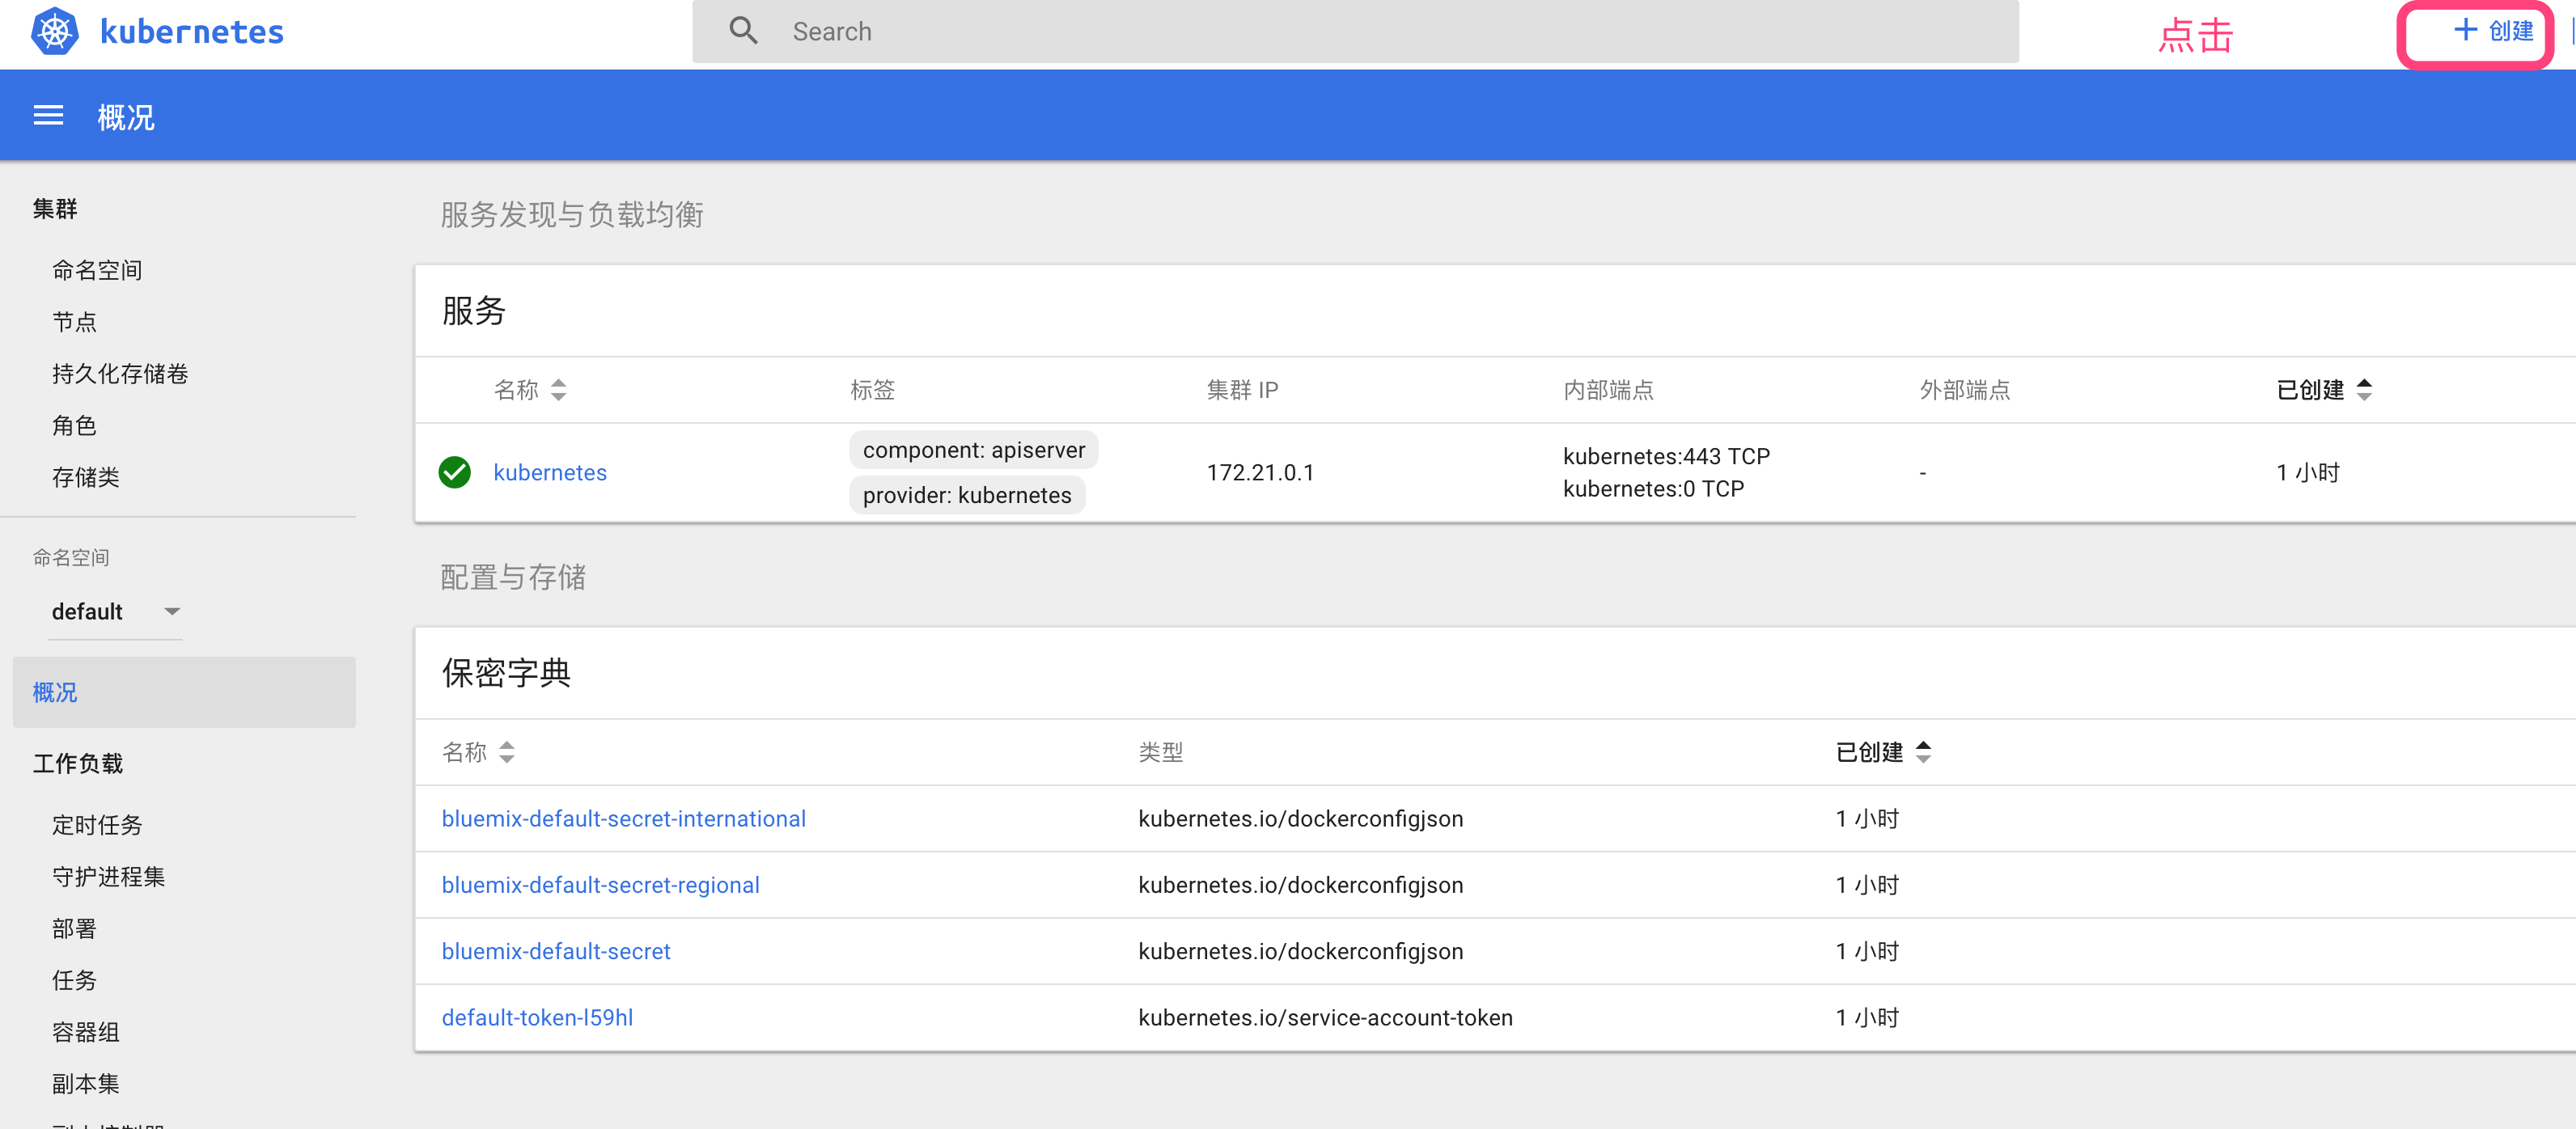This screenshot has height=1129, width=2576.
Task: Click the component: apiserver label chip
Action: click(x=973, y=450)
